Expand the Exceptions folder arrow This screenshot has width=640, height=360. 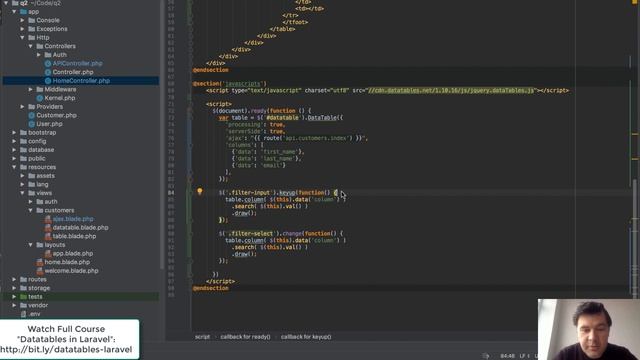[x=22, y=29]
